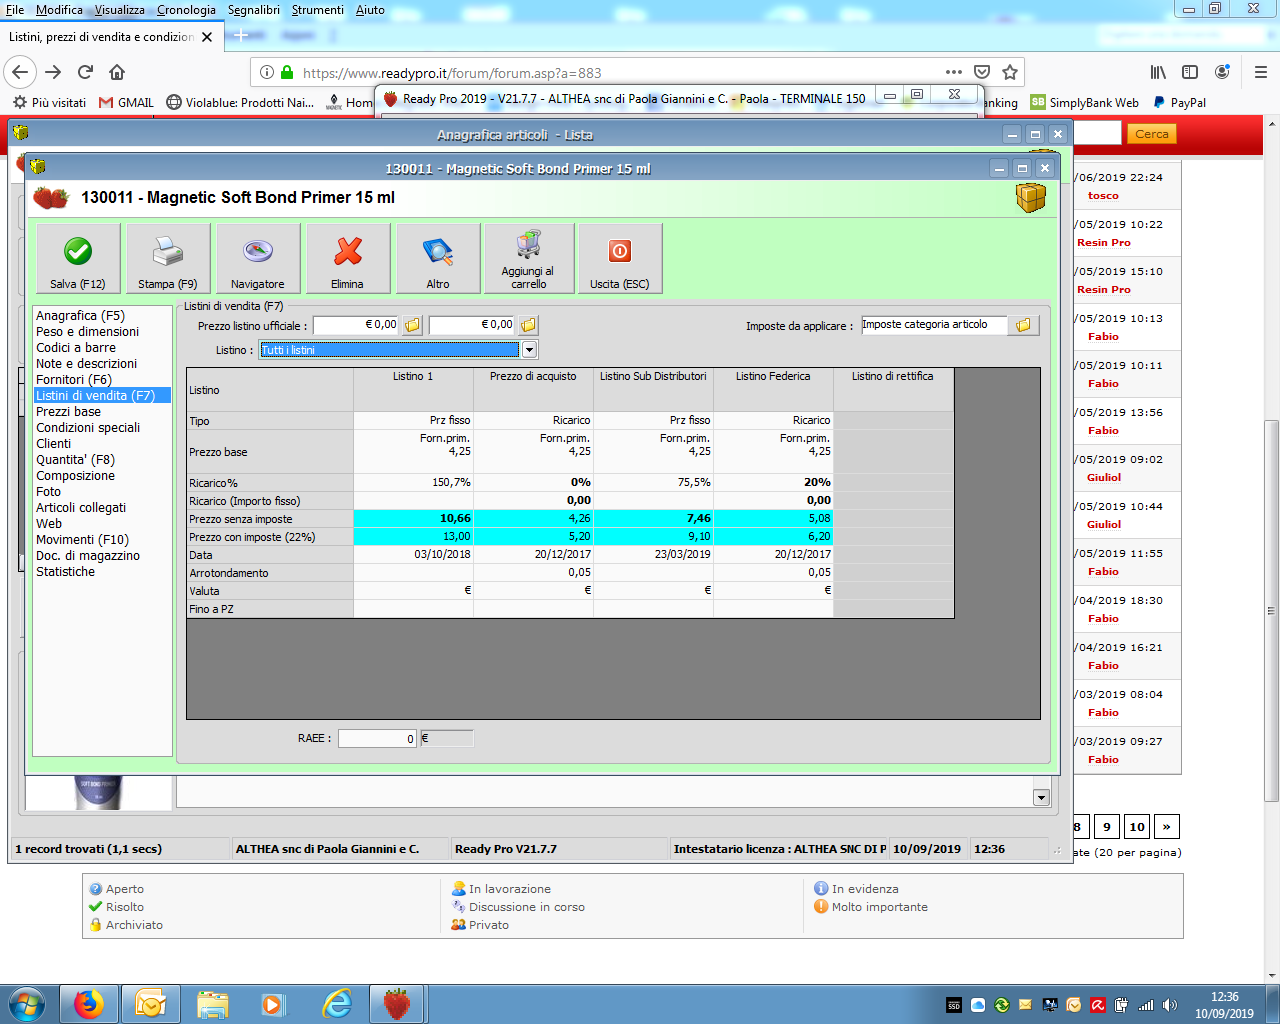
Task: Select Condizioni speciali section
Action: [88, 427]
